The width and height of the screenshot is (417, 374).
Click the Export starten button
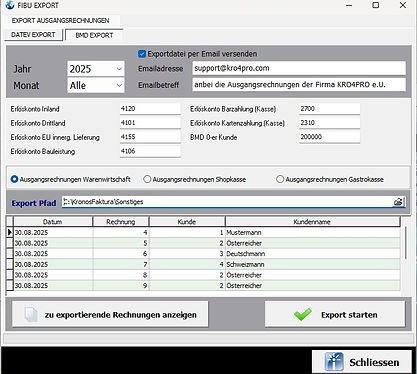click(x=335, y=314)
